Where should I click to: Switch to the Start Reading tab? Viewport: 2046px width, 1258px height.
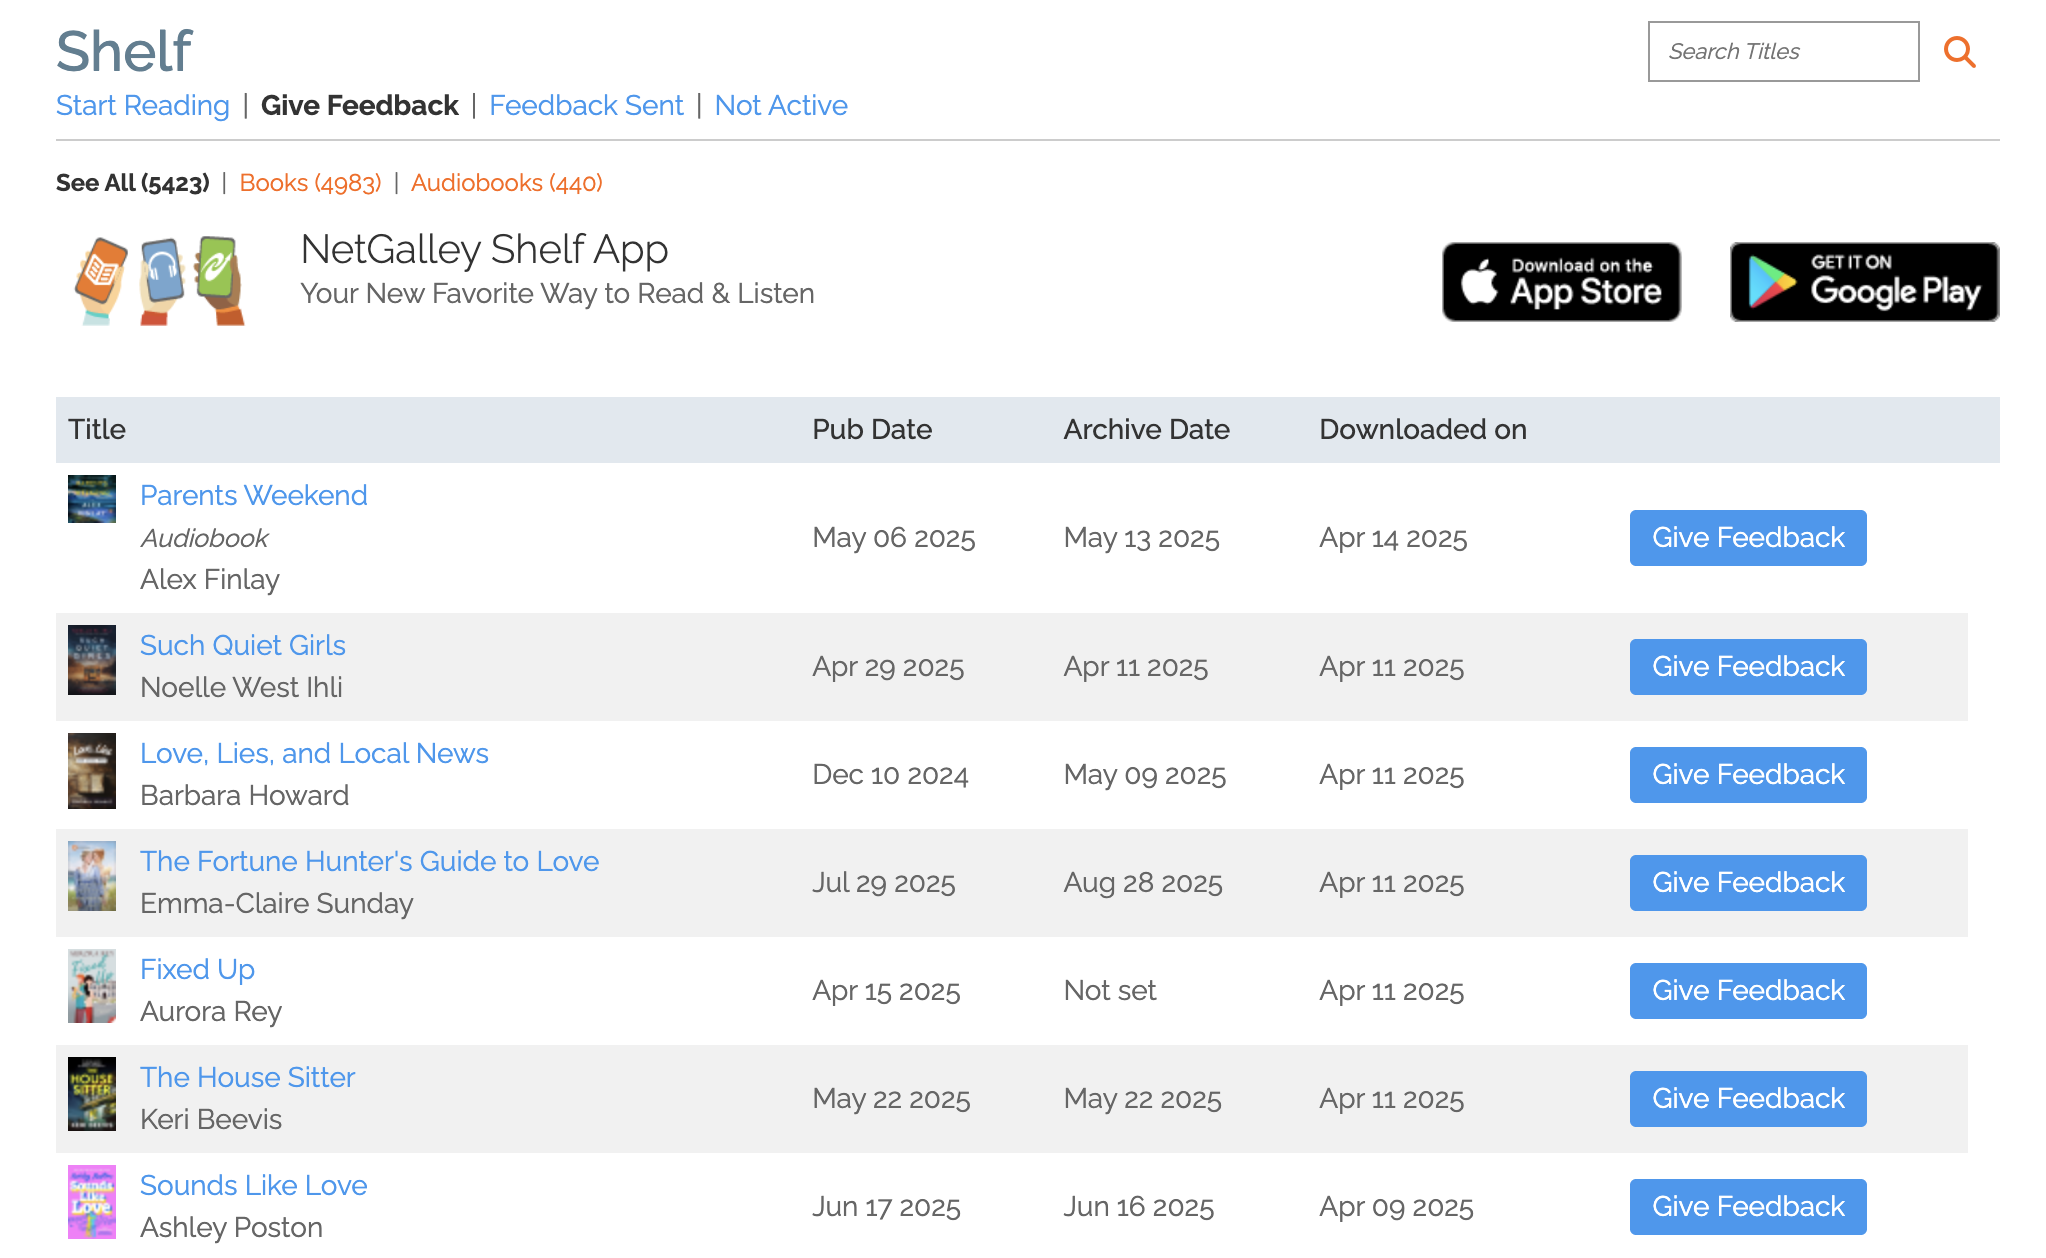coord(143,105)
